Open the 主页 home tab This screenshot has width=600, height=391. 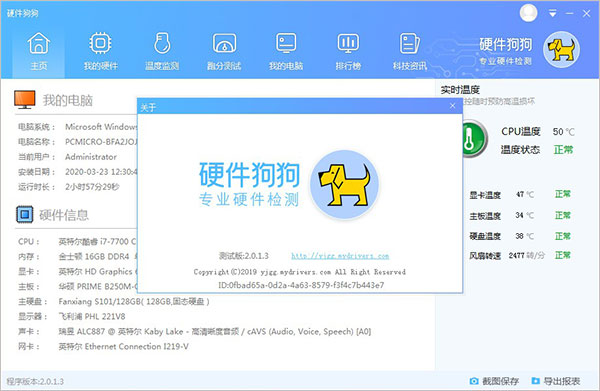pyautogui.click(x=39, y=52)
